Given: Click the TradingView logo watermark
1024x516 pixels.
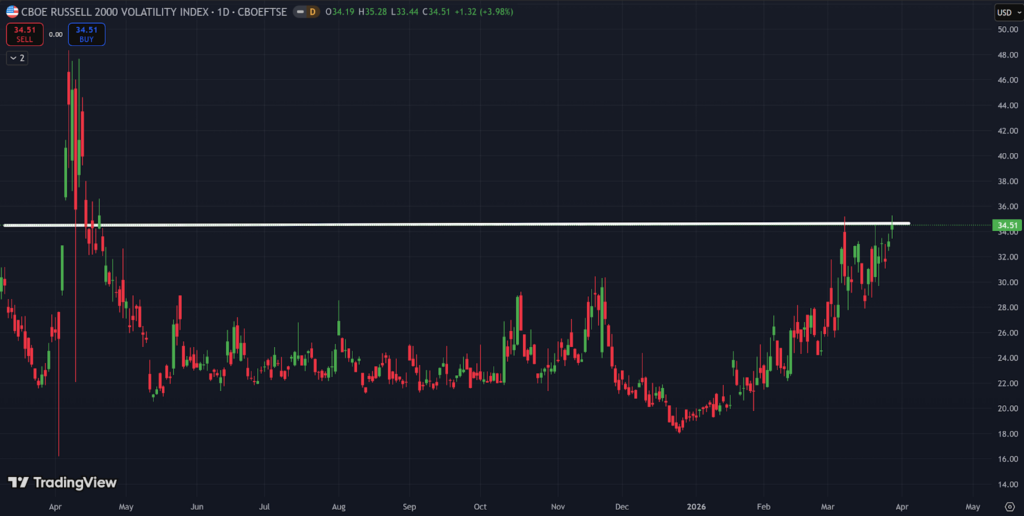Looking at the screenshot, I should click(x=62, y=483).
